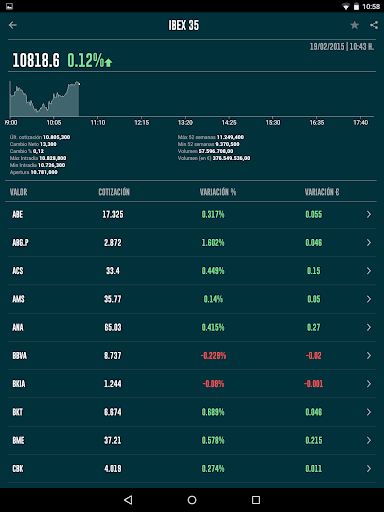Open ABG.P details via chevron
384x512 pixels.
(369, 243)
